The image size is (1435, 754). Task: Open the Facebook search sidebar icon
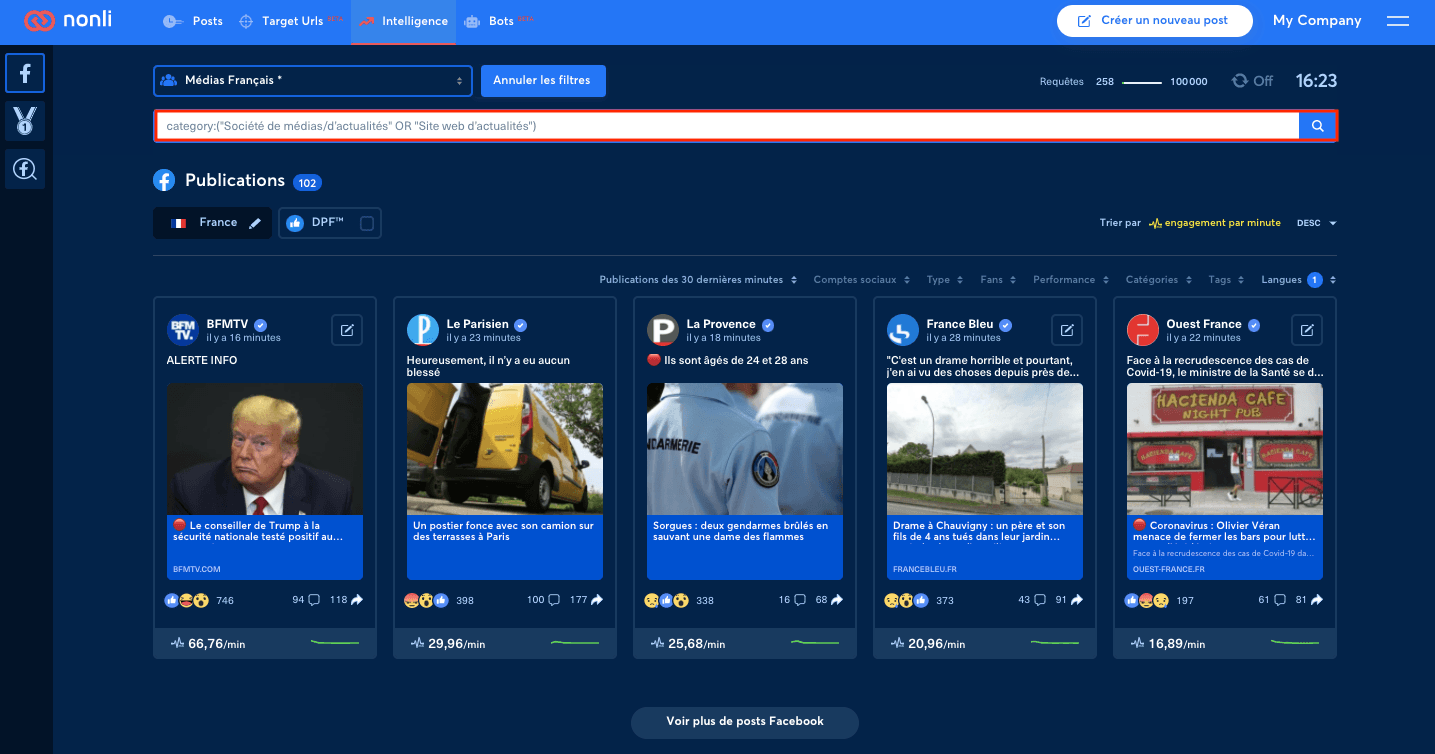point(25,170)
